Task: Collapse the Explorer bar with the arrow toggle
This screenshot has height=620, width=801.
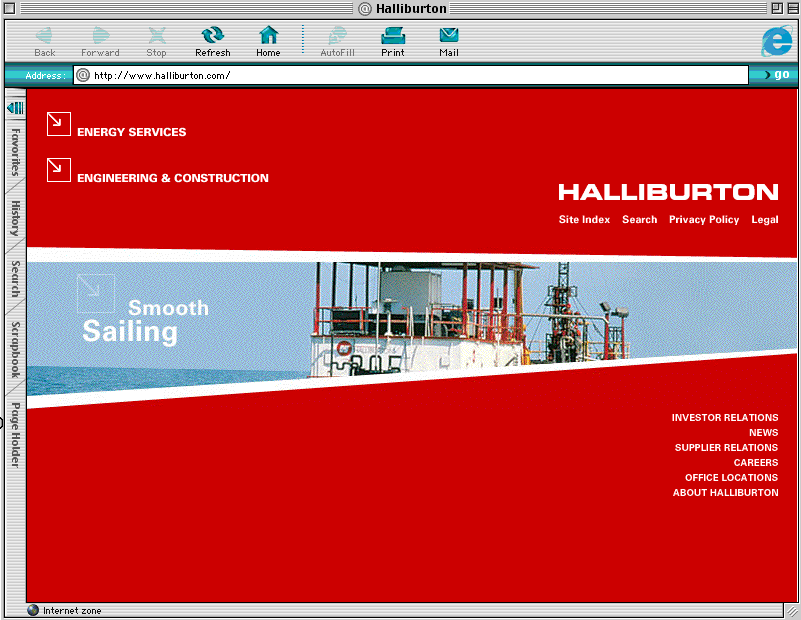Action: tap(15, 108)
